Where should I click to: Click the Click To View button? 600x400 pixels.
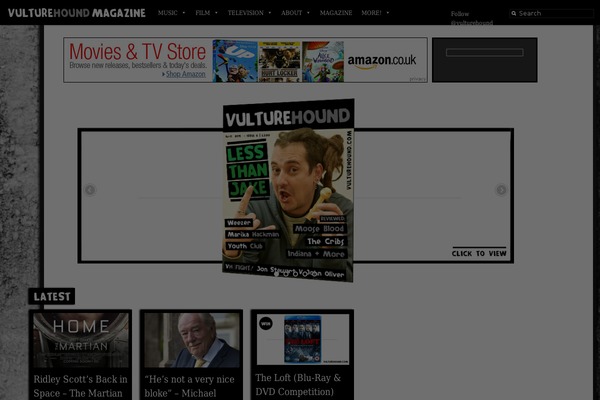pyautogui.click(x=479, y=253)
